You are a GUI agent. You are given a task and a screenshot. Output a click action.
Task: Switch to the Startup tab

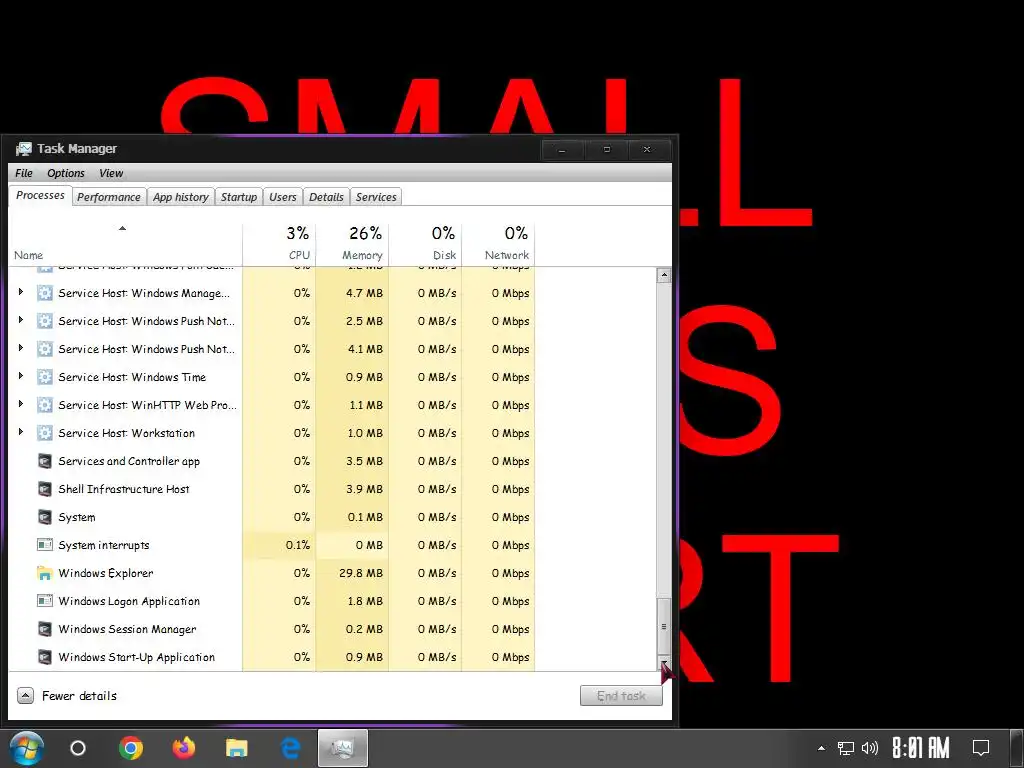coord(238,197)
